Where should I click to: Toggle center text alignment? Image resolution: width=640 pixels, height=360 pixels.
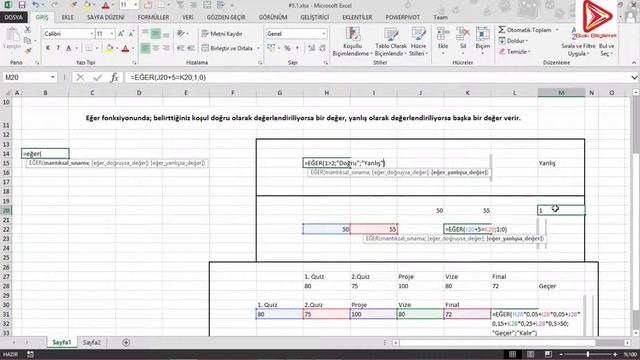coord(156,48)
